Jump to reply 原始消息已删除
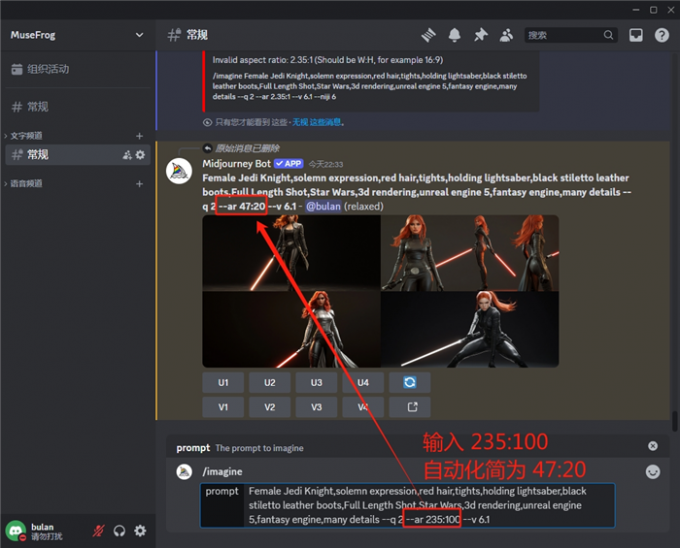Viewport: 680px width, 548px height. (248, 148)
